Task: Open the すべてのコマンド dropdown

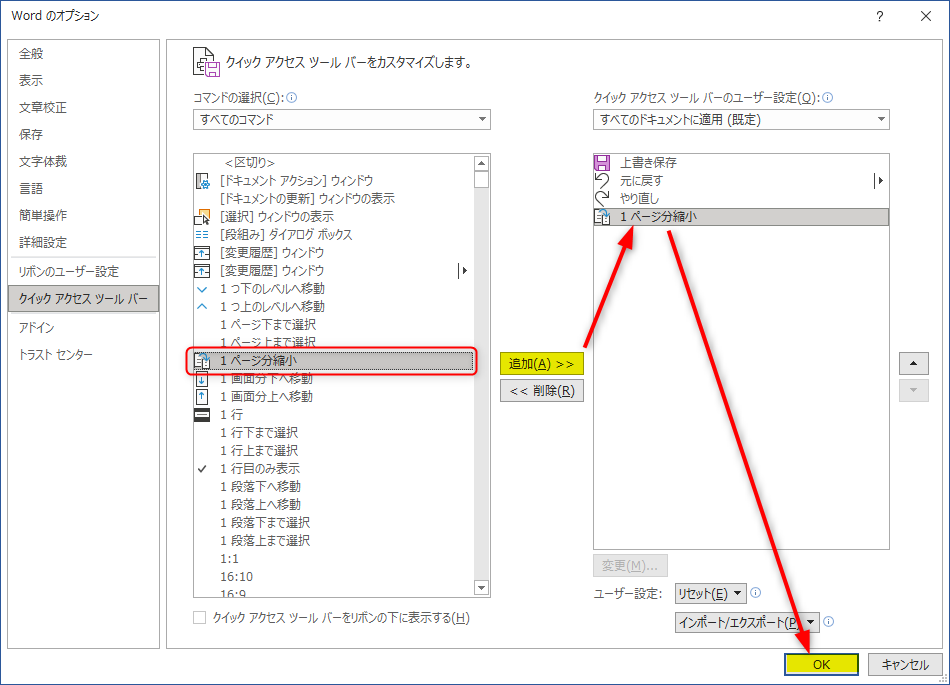Action: point(342,119)
